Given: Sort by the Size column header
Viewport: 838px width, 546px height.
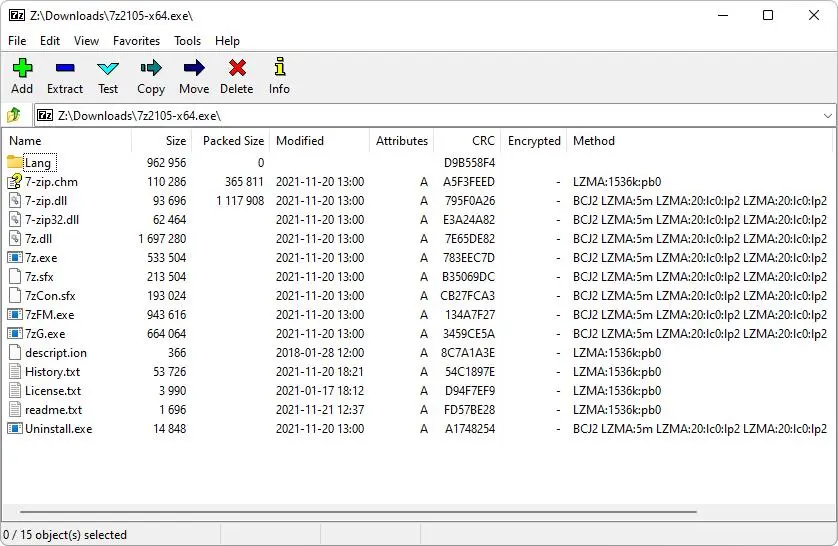Looking at the screenshot, I should click(161, 141).
